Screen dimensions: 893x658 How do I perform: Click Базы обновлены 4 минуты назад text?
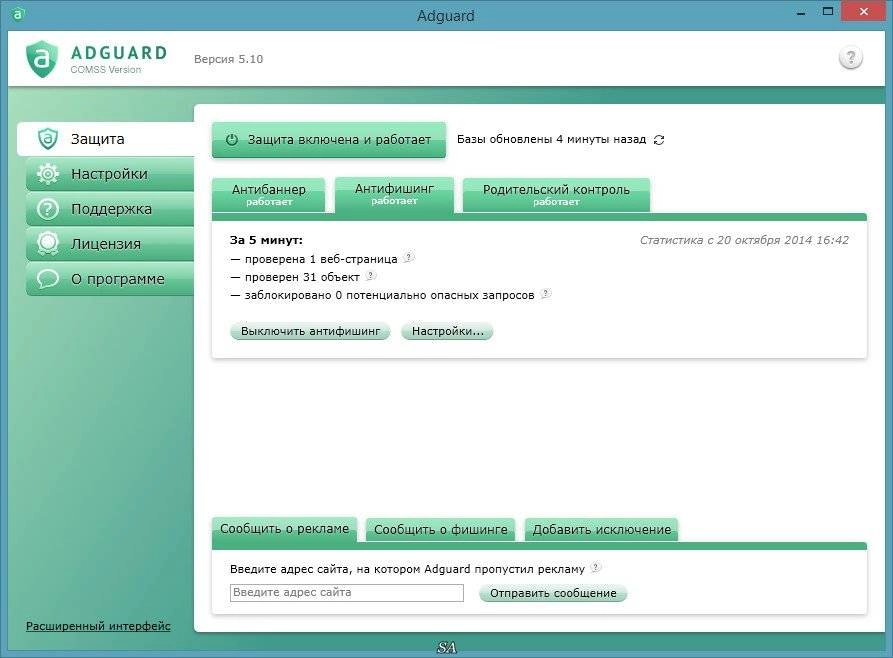551,140
